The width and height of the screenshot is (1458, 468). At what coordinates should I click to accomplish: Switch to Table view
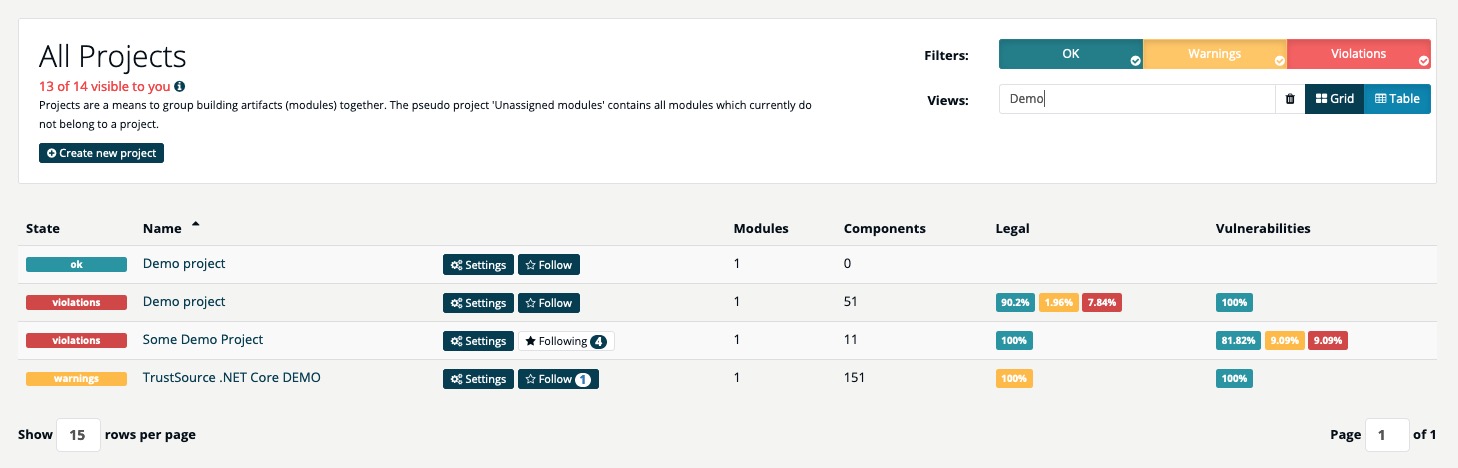tap(1397, 99)
